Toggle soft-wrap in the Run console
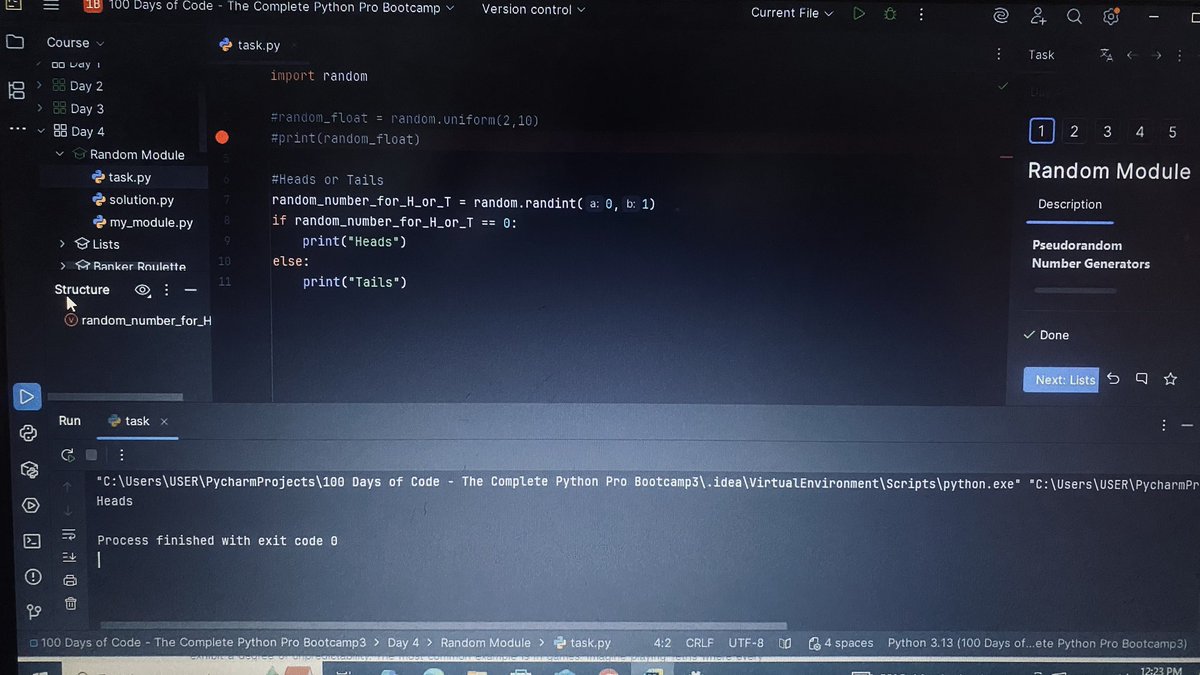Screen dimensions: 1200x675 (69, 534)
